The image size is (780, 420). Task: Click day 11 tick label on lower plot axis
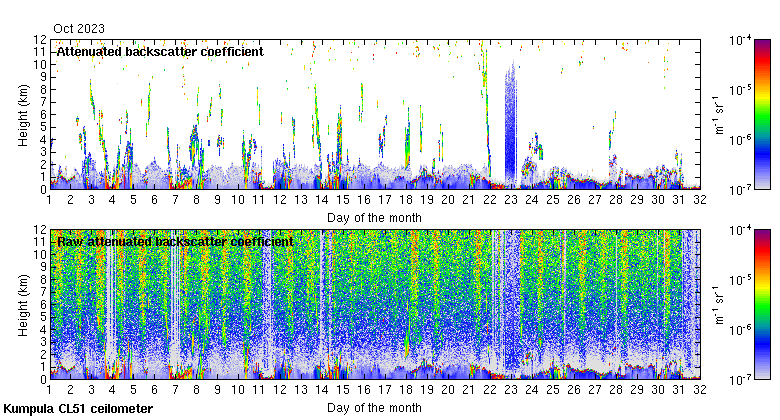click(259, 390)
